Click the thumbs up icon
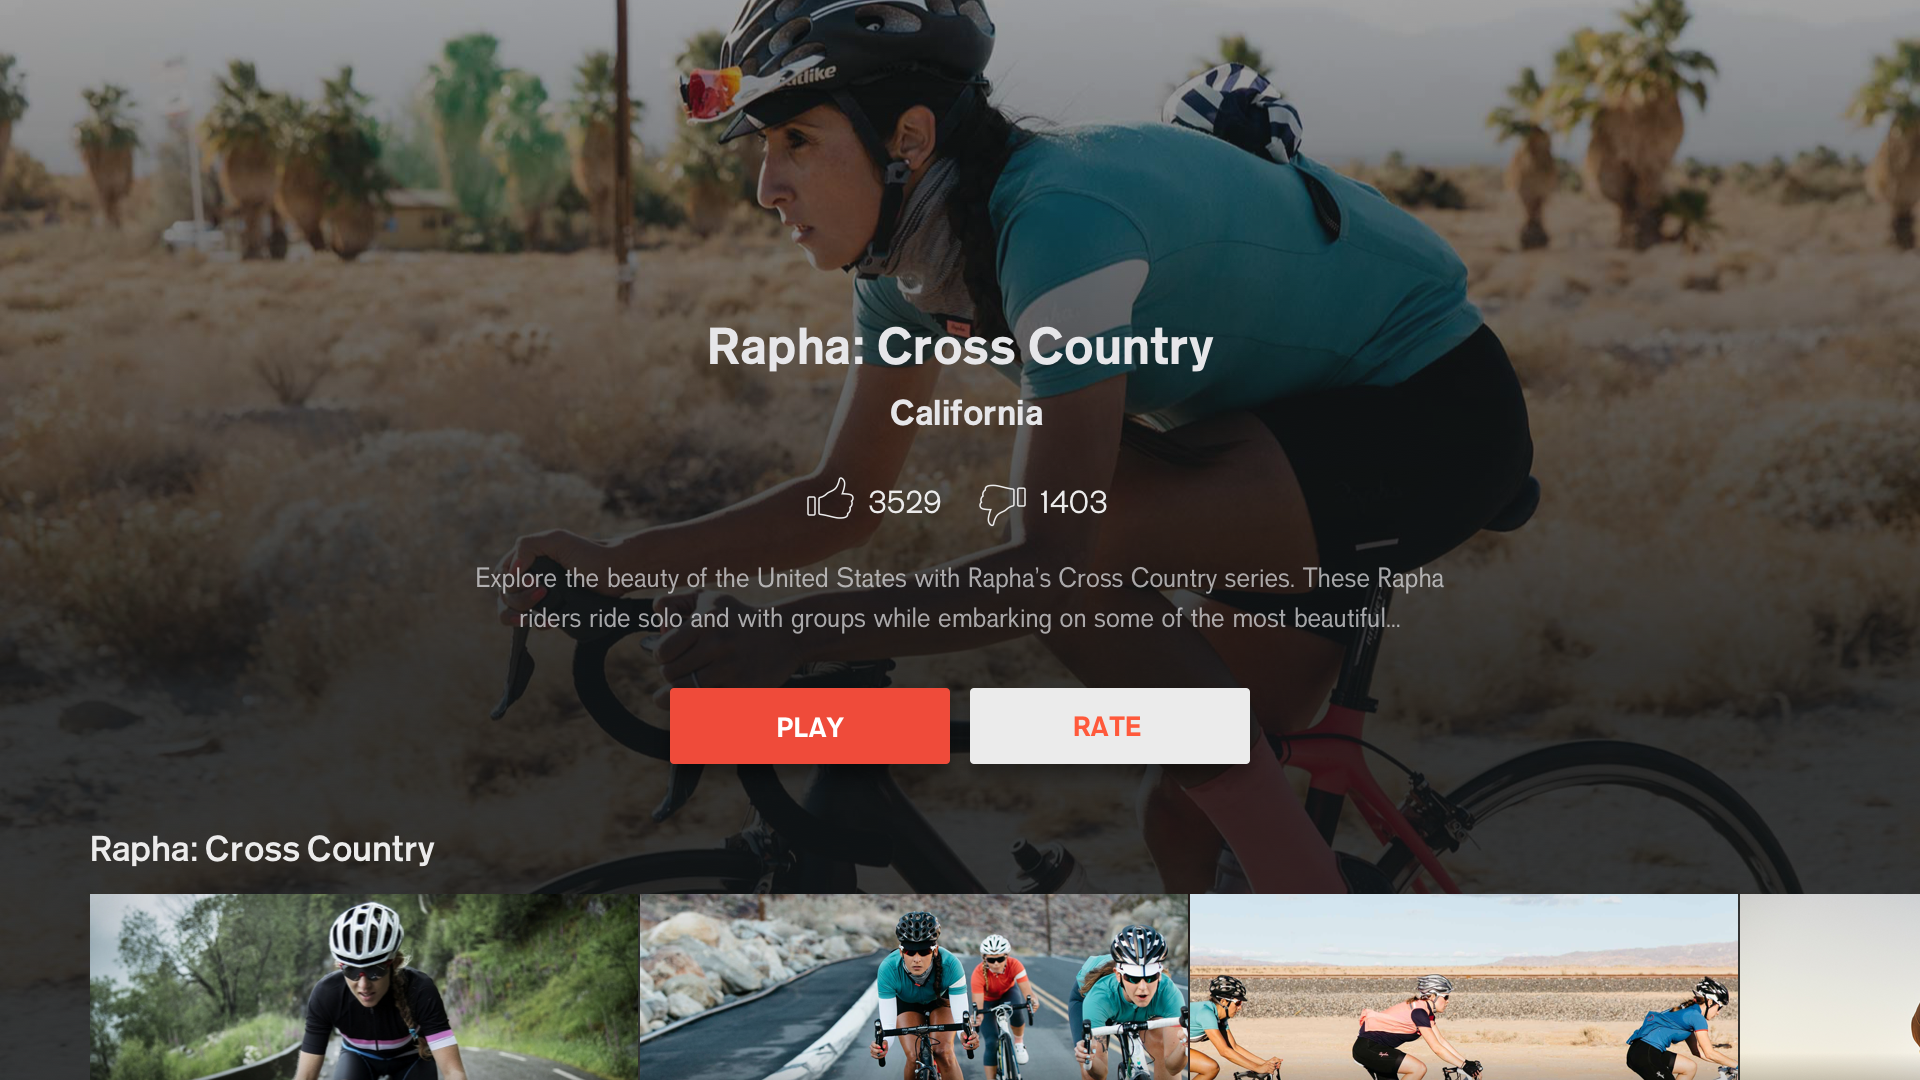Screen dimensions: 1920x1080 click(x=830, y=499)
